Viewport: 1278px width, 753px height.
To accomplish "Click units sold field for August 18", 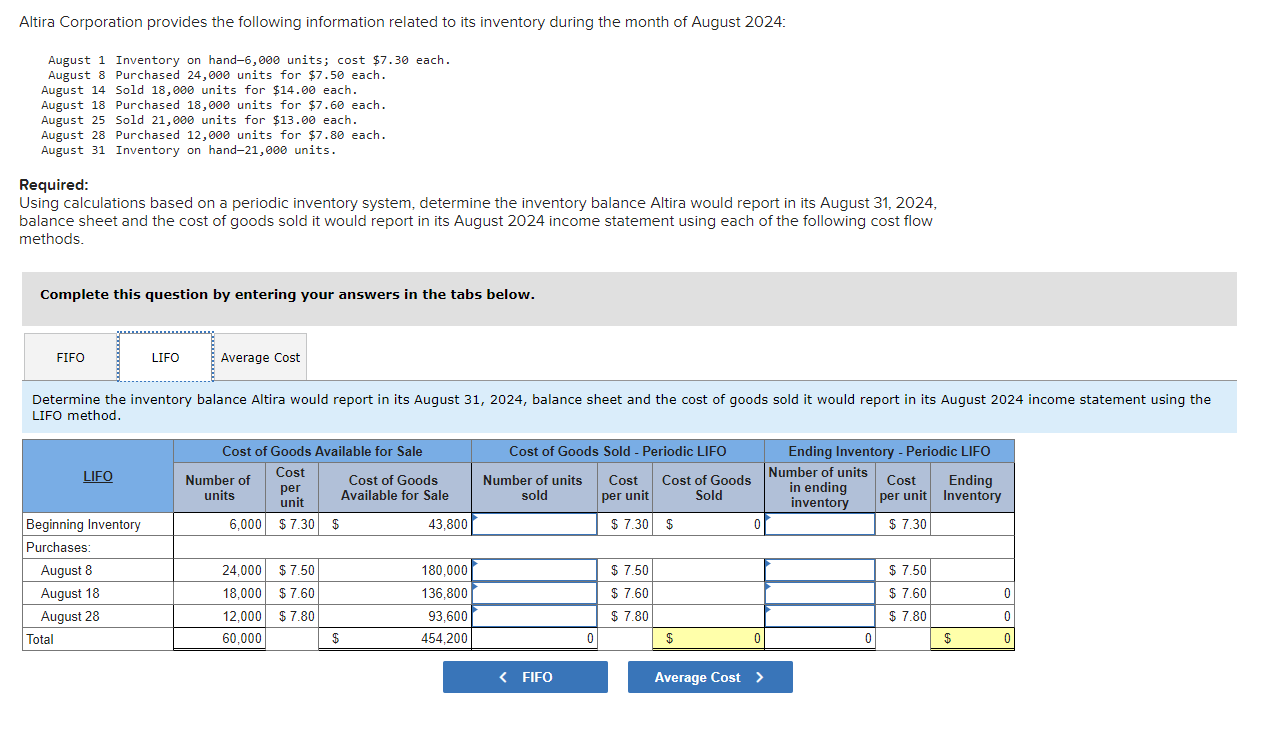I will click(x=535, y=593).
